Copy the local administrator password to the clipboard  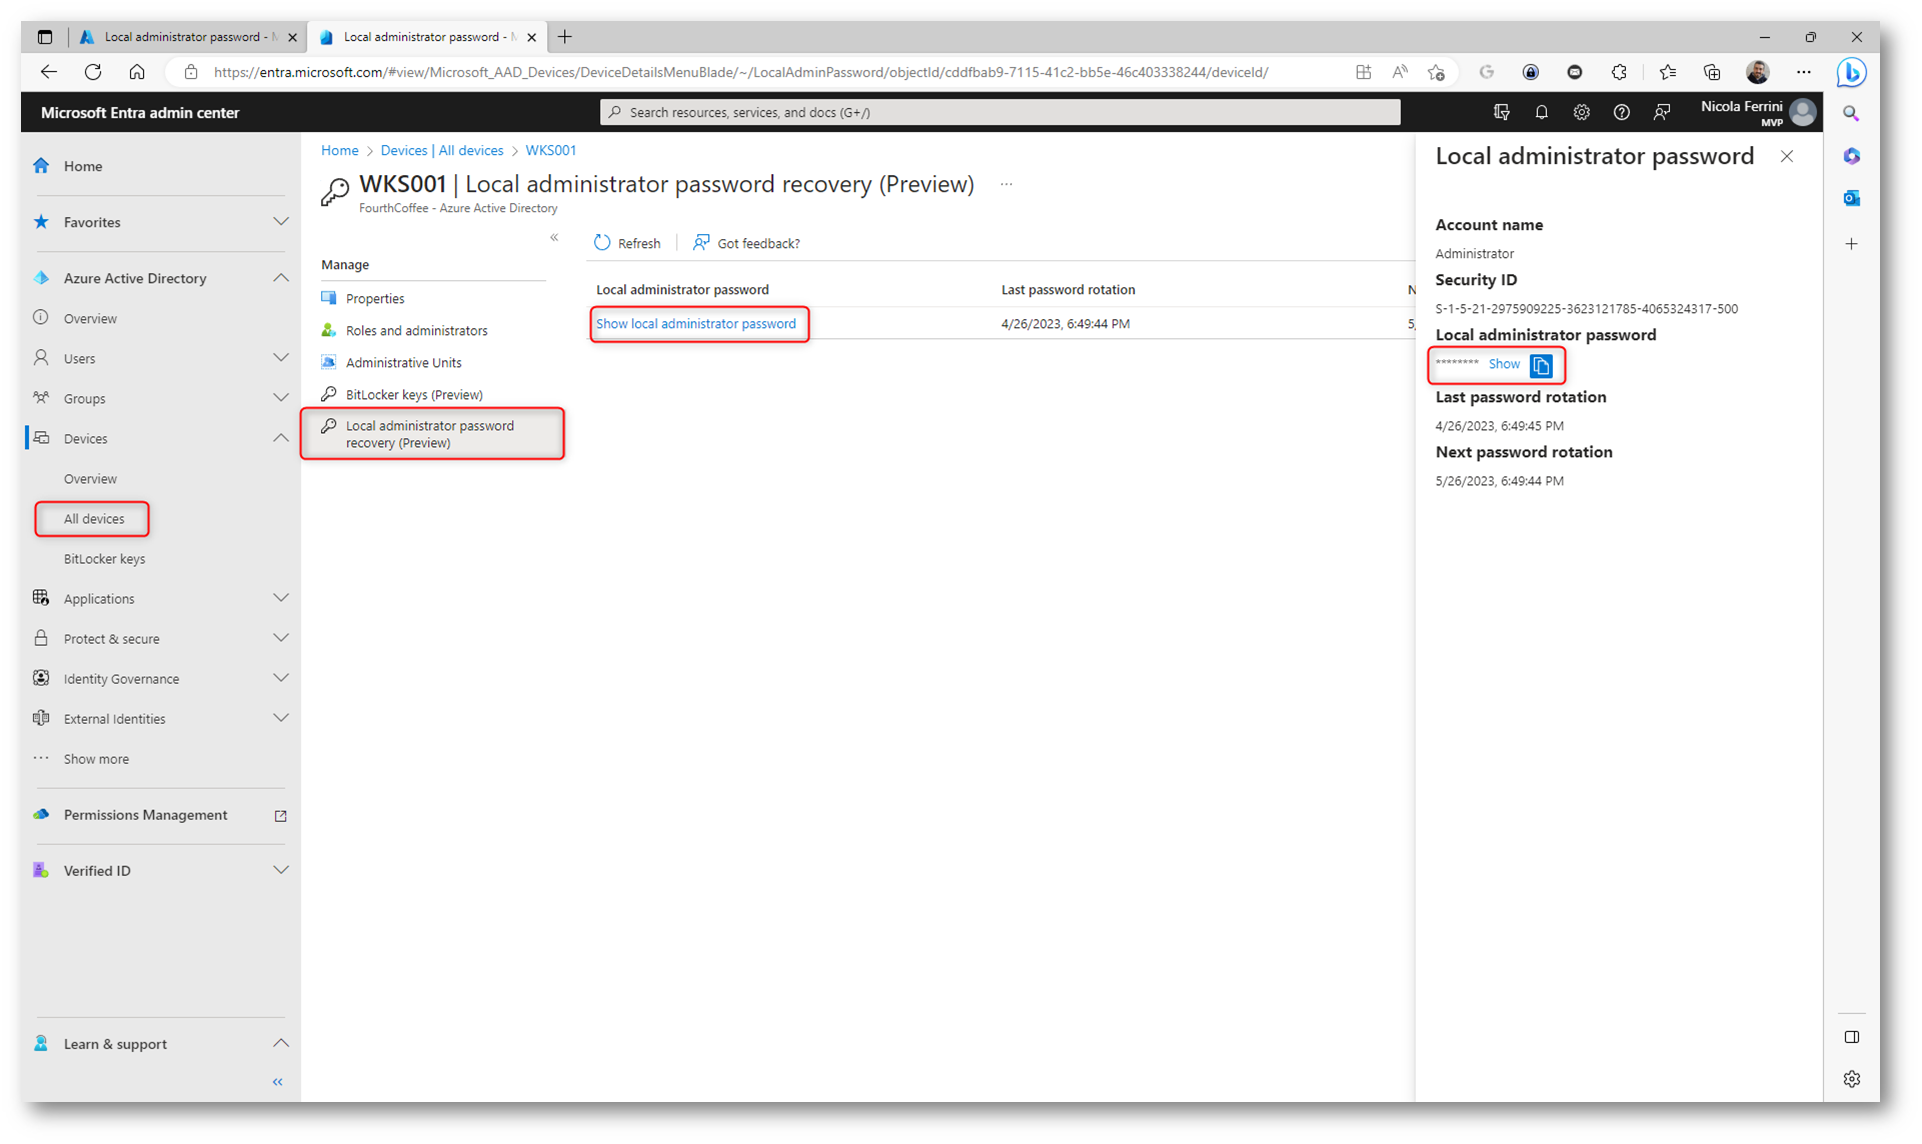click(1541, 366)
